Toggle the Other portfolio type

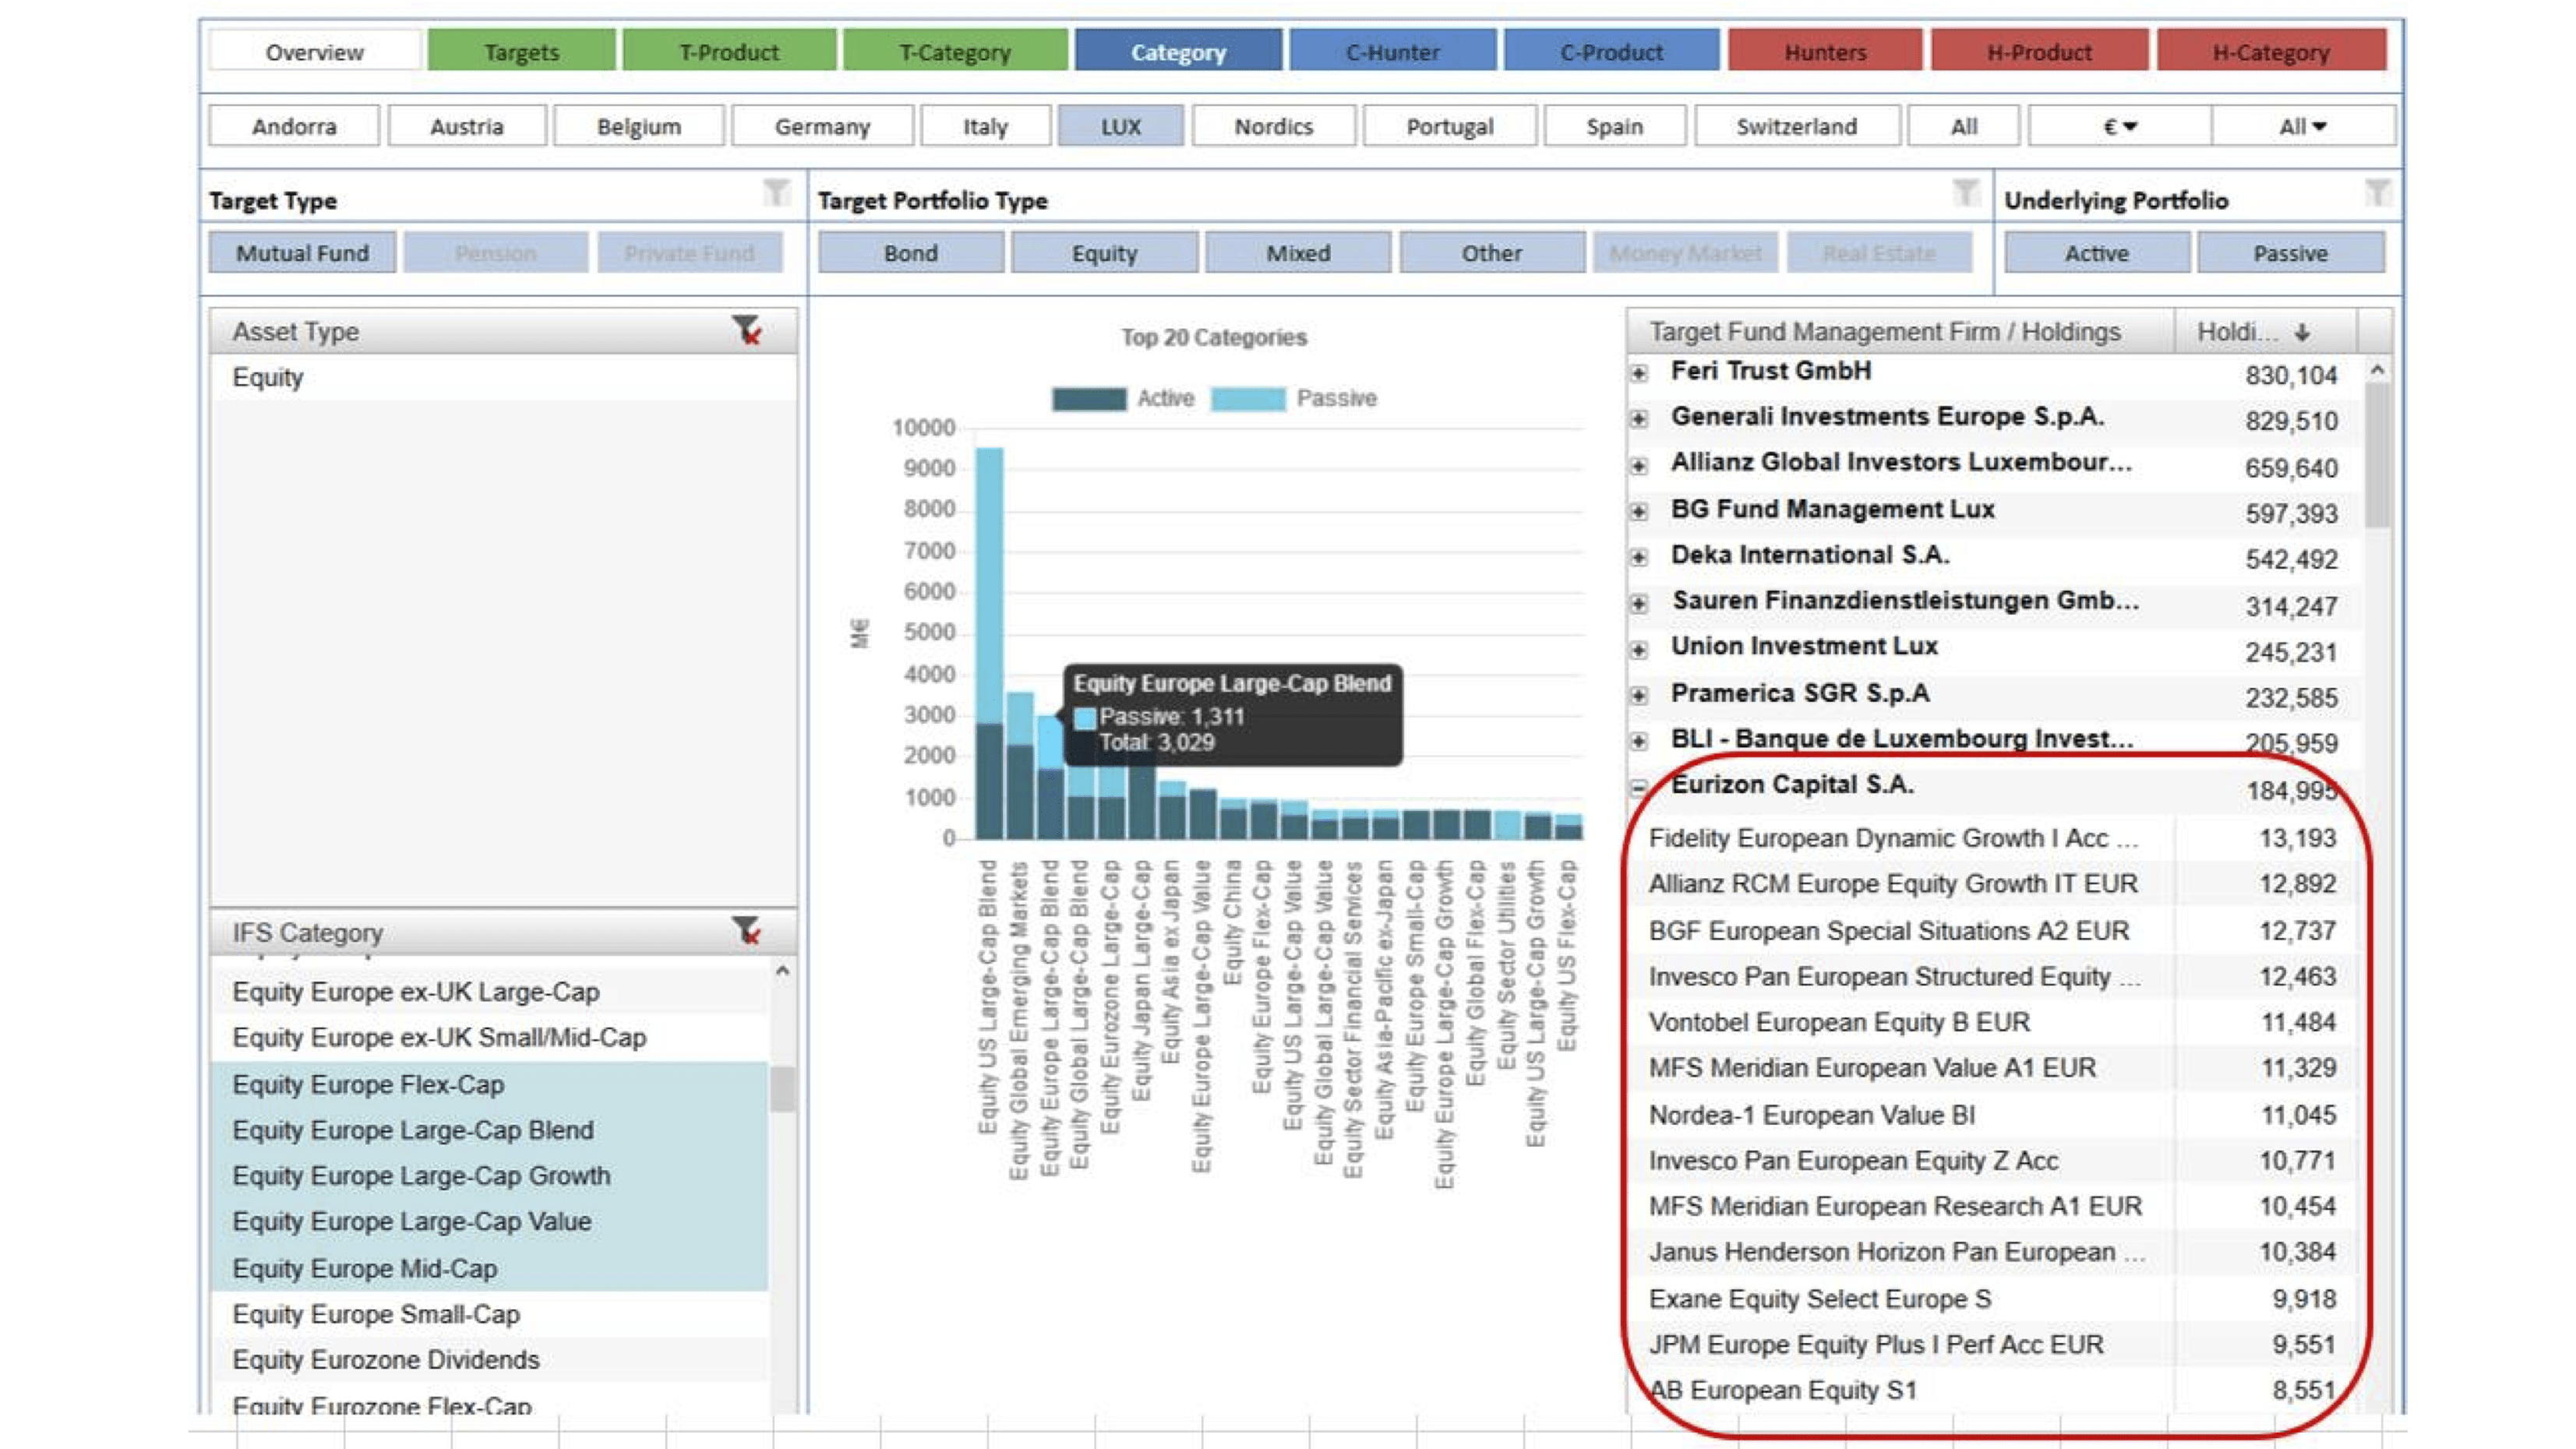tap(1492, 253)
